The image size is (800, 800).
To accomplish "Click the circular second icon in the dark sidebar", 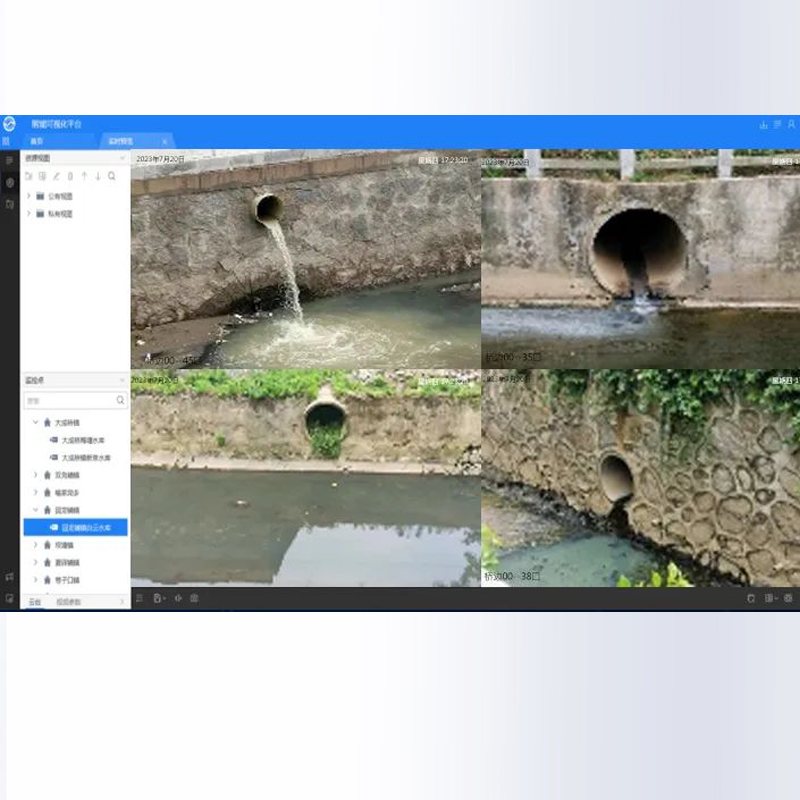I will (x=9, y=183).
